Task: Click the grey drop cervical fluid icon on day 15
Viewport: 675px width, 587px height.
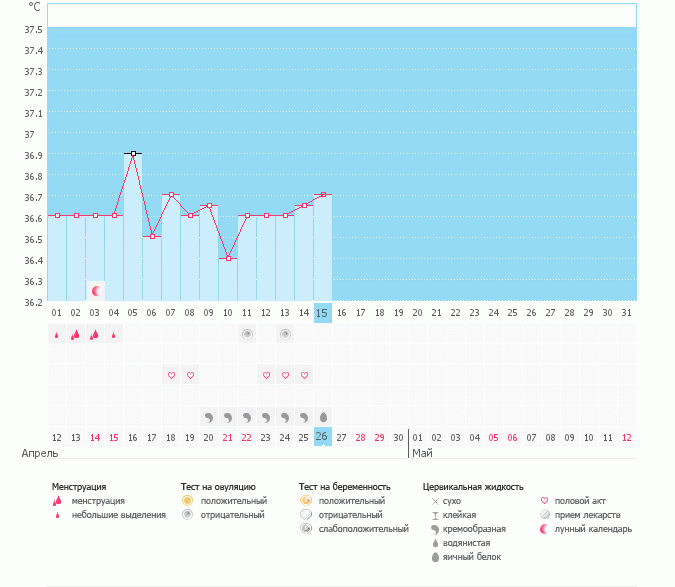Action: coord(323,416)
